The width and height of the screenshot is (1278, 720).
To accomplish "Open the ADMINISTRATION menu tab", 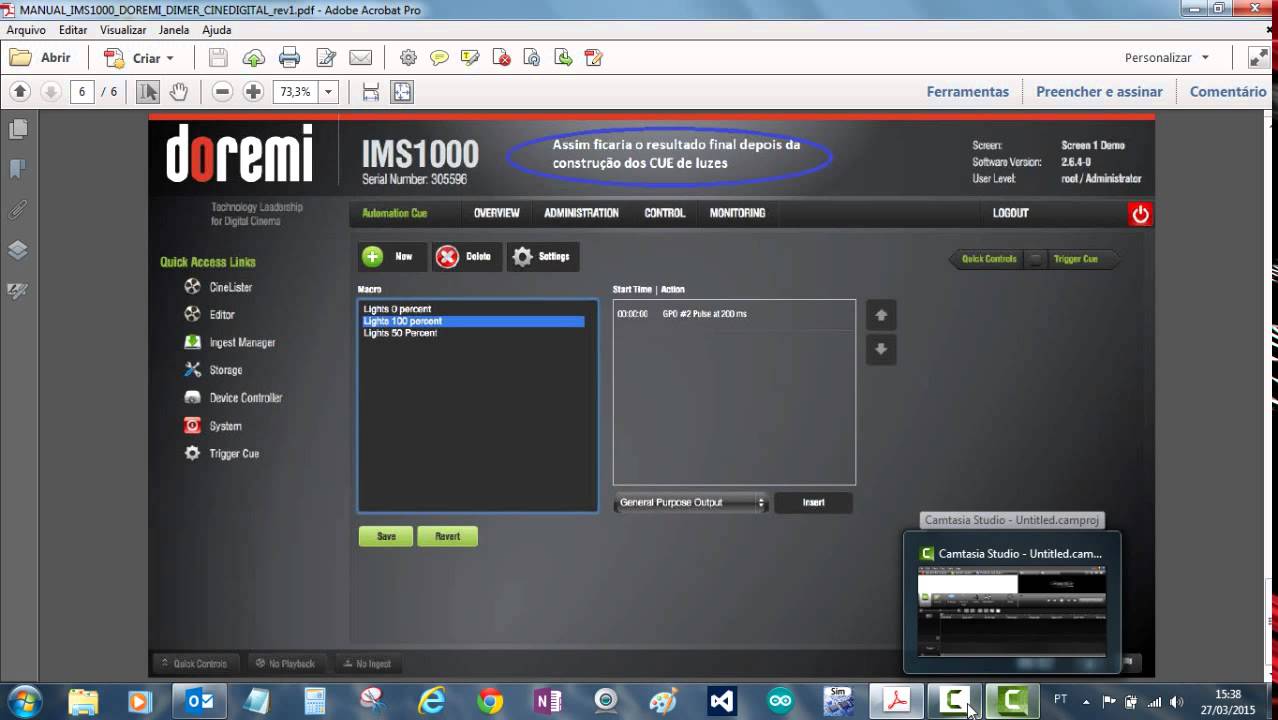I will pyautogui.click(x=581, y=213).
